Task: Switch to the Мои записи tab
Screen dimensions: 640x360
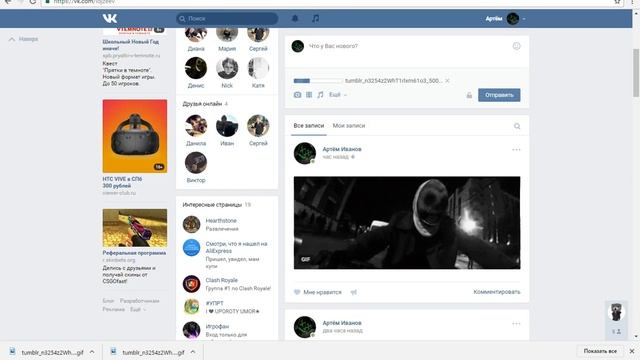Action: (x=349, y=126)
